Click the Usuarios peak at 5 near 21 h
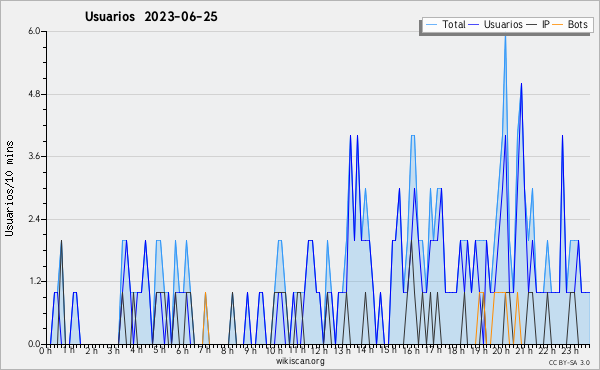The image size is (600, 370). click(x=521, y=84)
